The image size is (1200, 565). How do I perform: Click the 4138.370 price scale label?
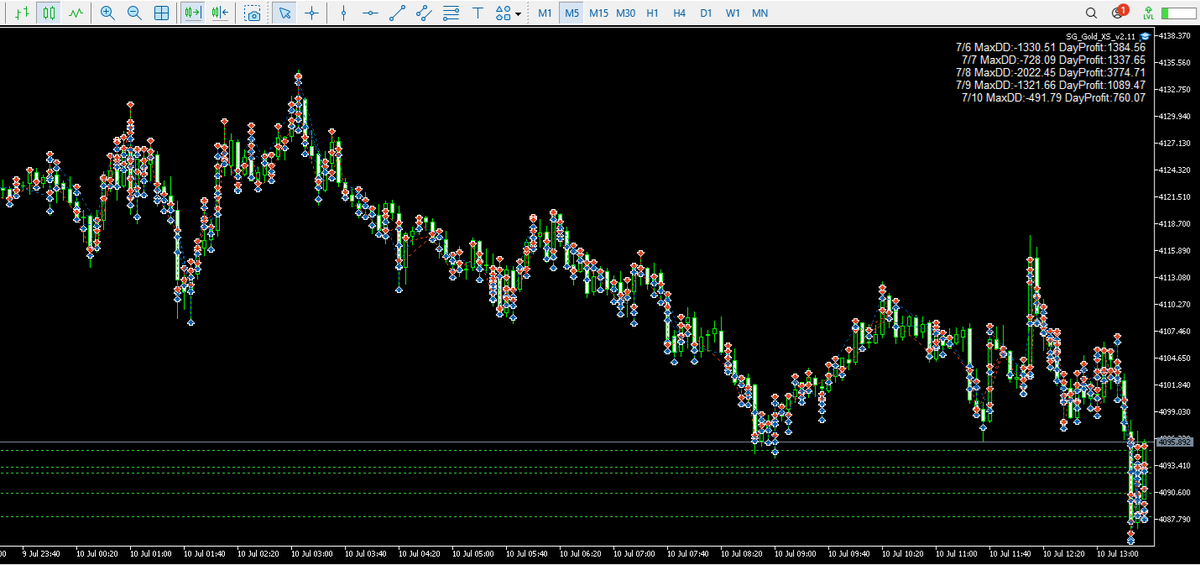click(x=1173, y=36)
